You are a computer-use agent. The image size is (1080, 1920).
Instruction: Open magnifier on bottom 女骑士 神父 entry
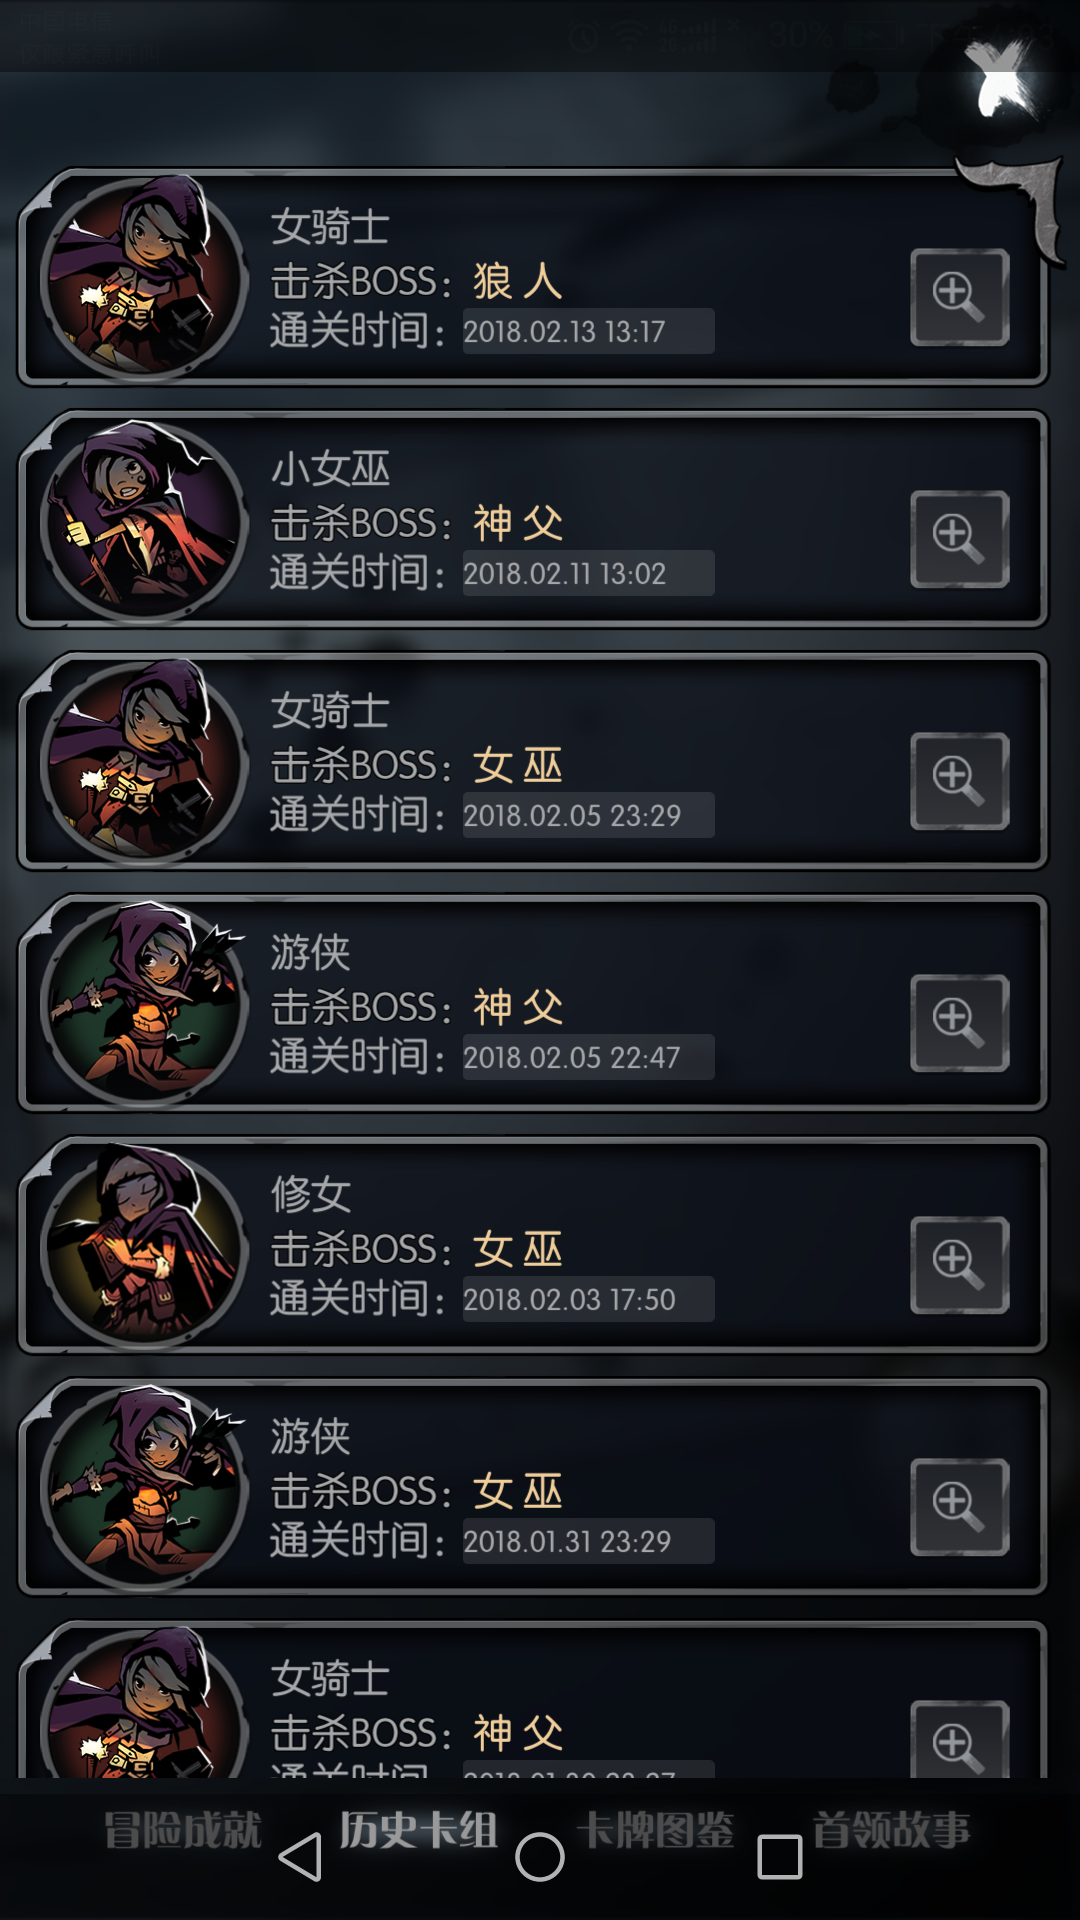tap(959, 1740)
